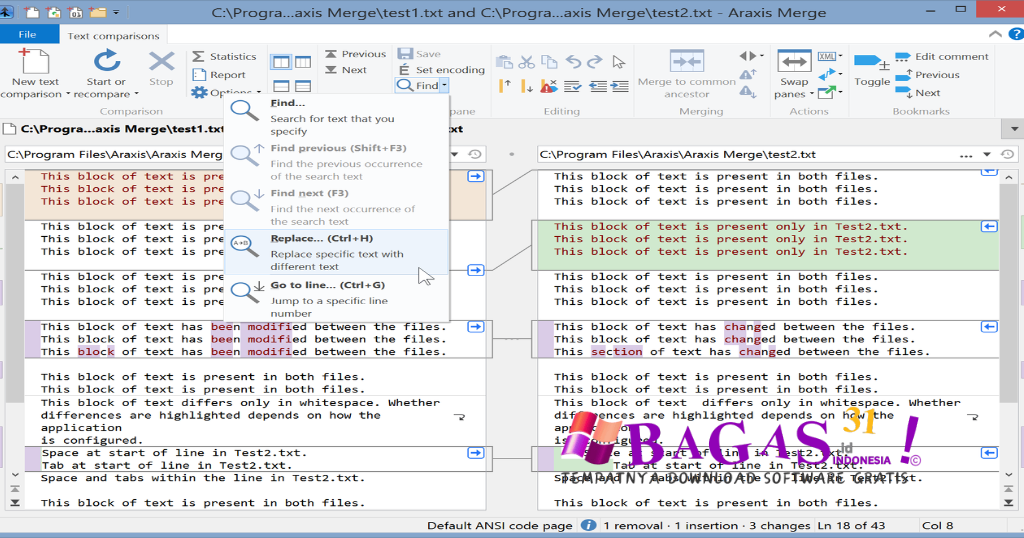
Task: Click Start or recompare refresh icon
Action: point(106,61)
